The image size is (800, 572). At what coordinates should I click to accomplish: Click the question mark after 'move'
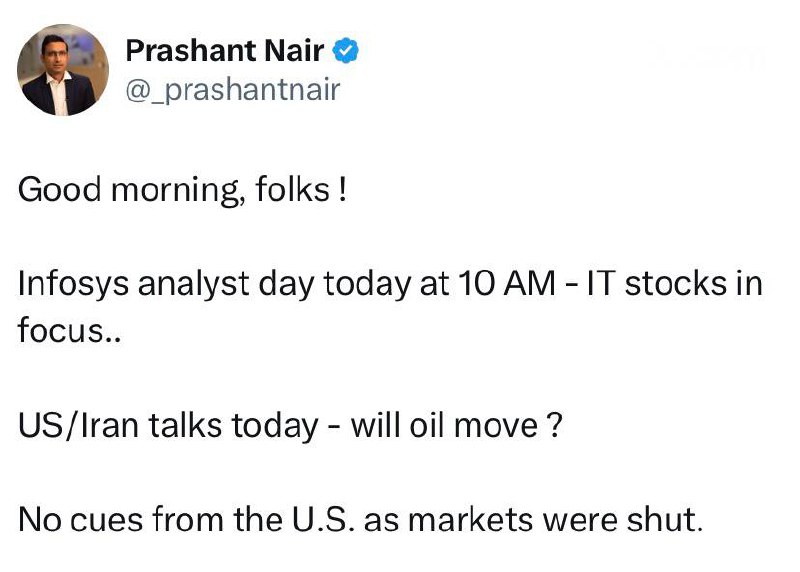[x=551, y=426]
